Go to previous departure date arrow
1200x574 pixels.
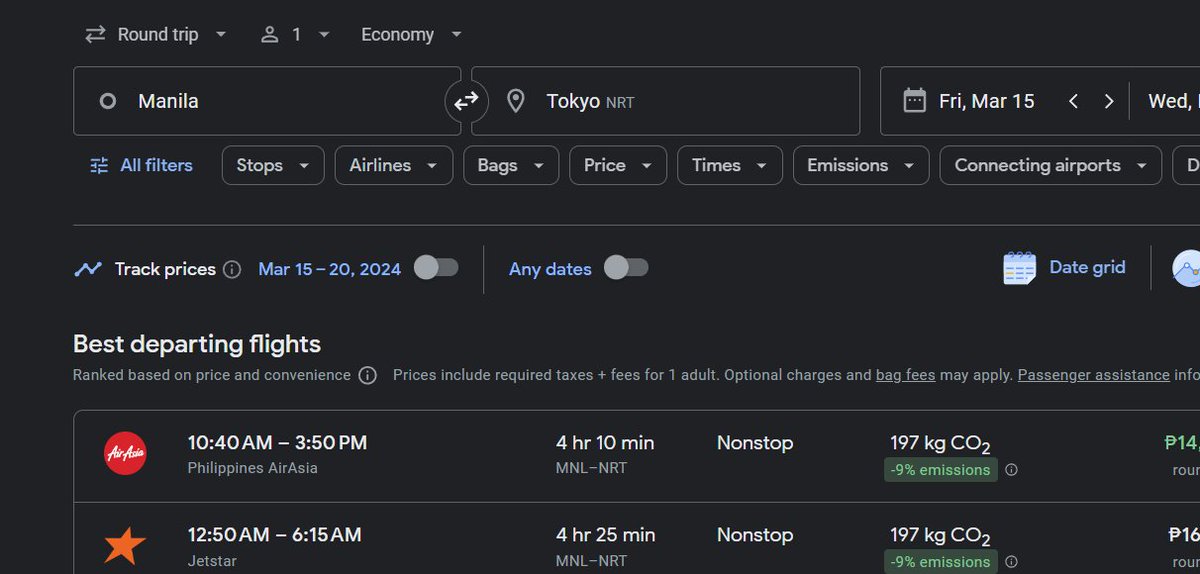click(1073, 101)
